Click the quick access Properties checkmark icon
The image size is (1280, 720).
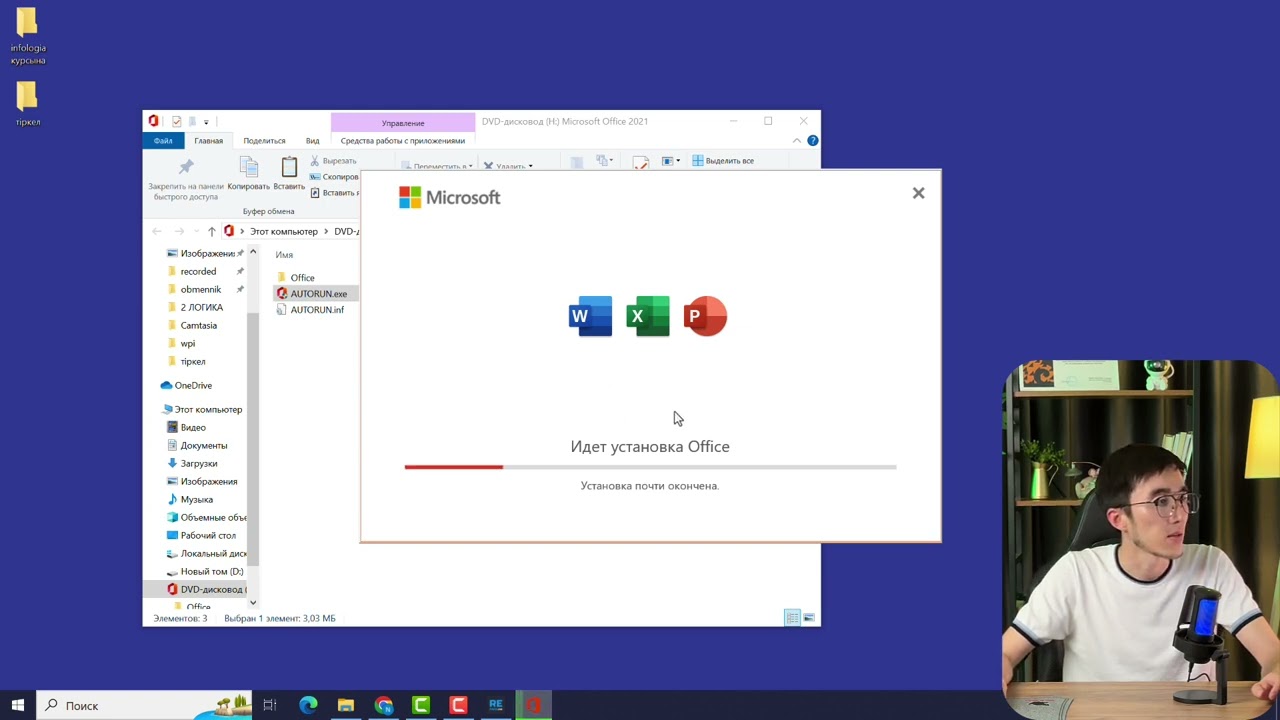coord(176,122)
